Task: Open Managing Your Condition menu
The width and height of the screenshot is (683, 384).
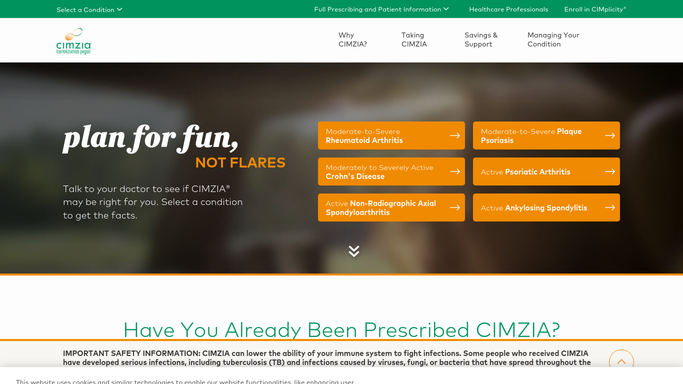Action: (x=553, y=40)
